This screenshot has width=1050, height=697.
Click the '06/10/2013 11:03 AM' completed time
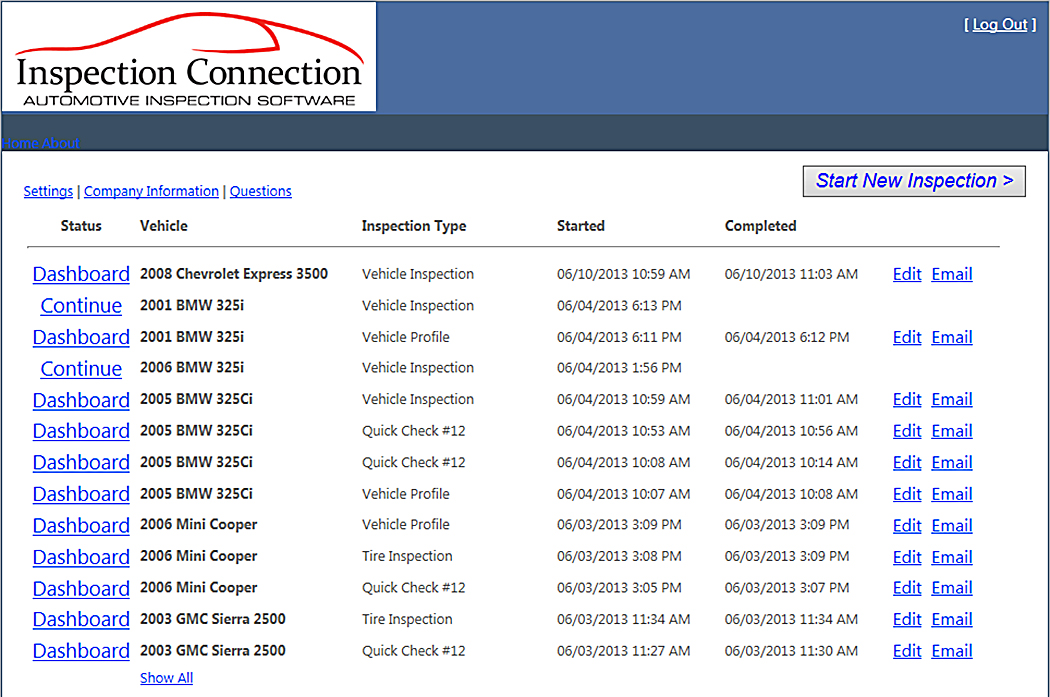click(791, 275)
